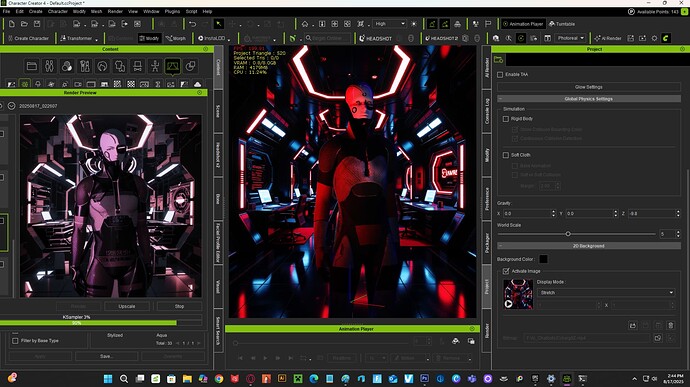
Task: Click the background image thumbnail
Action: coord(518,294)
